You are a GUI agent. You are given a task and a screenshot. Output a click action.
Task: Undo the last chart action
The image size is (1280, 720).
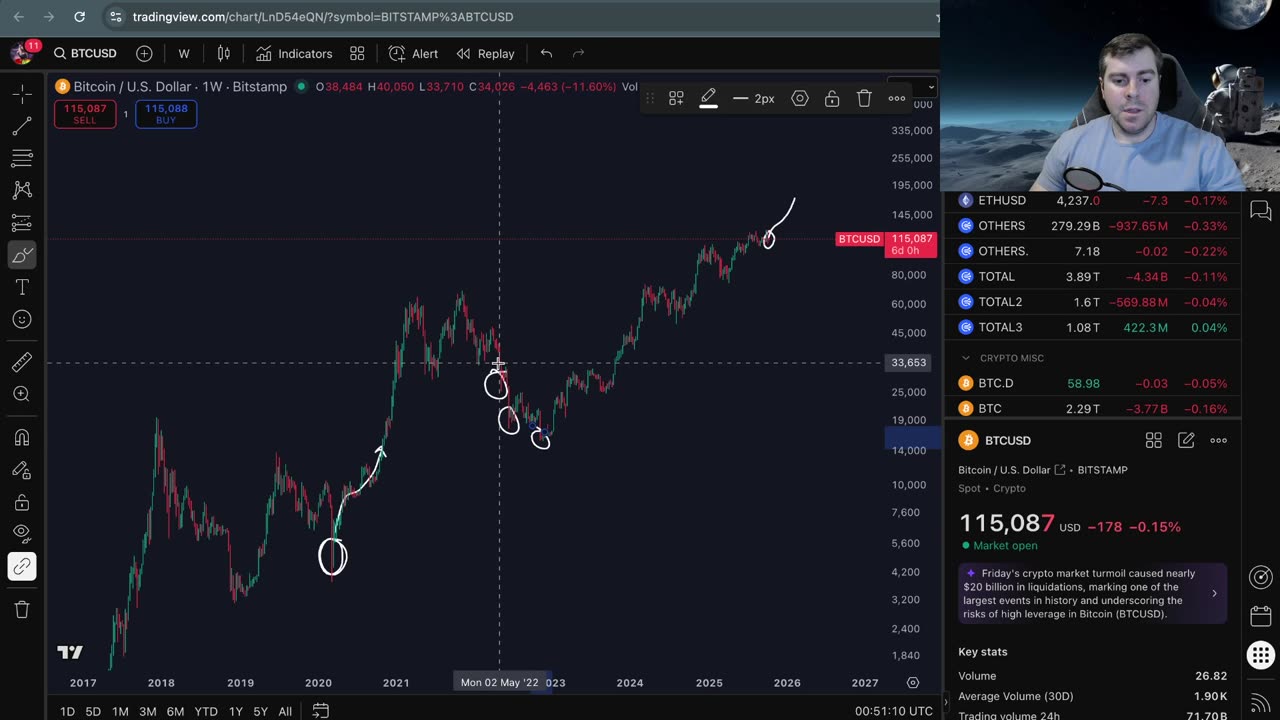click(546, 53)
